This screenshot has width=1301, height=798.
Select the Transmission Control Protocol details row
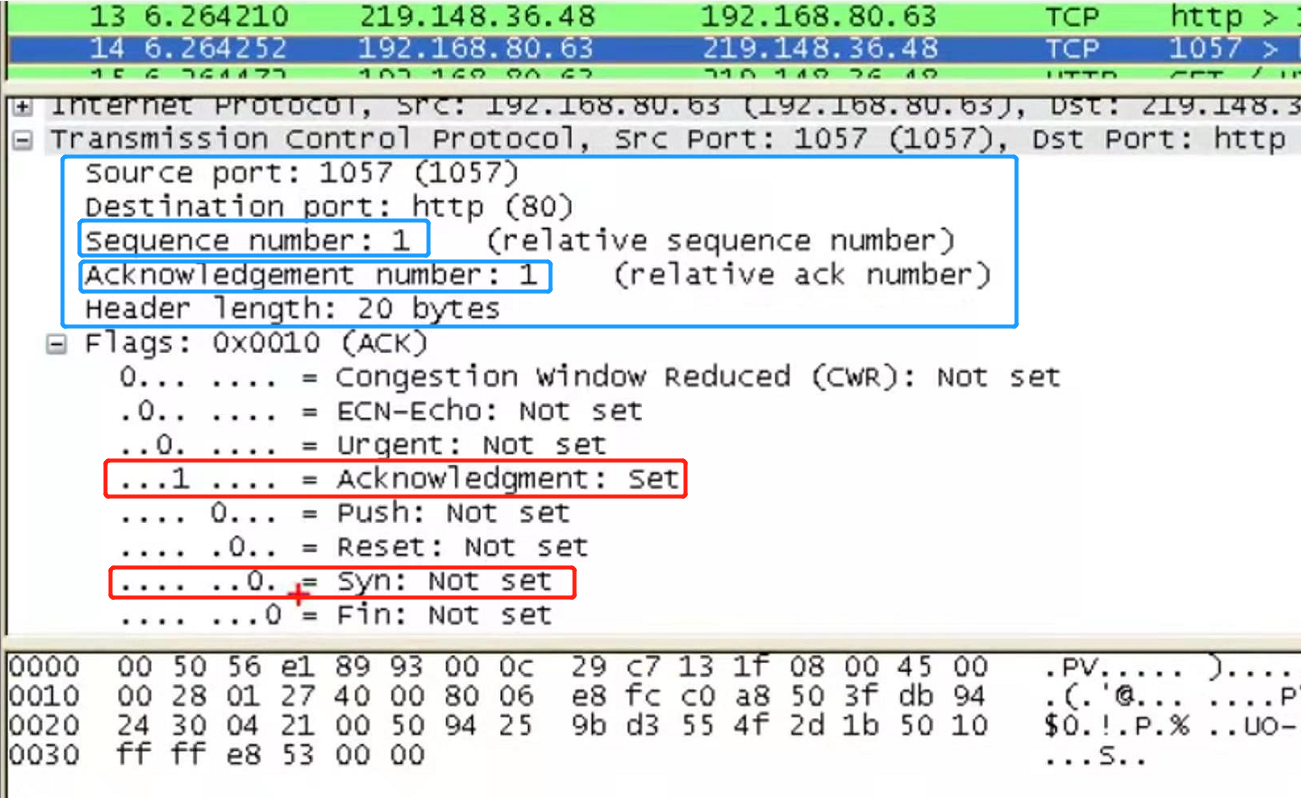(675, 139)
